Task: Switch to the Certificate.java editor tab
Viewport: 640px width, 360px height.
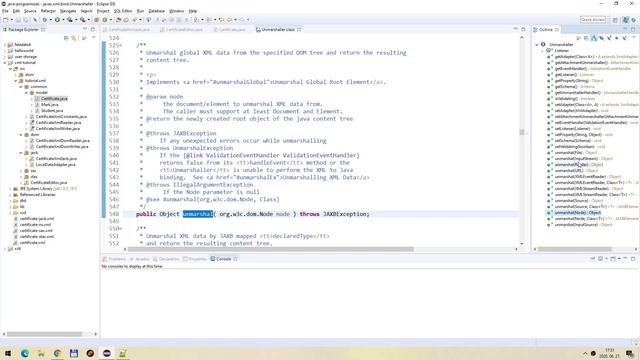Action: pos(231,29)
